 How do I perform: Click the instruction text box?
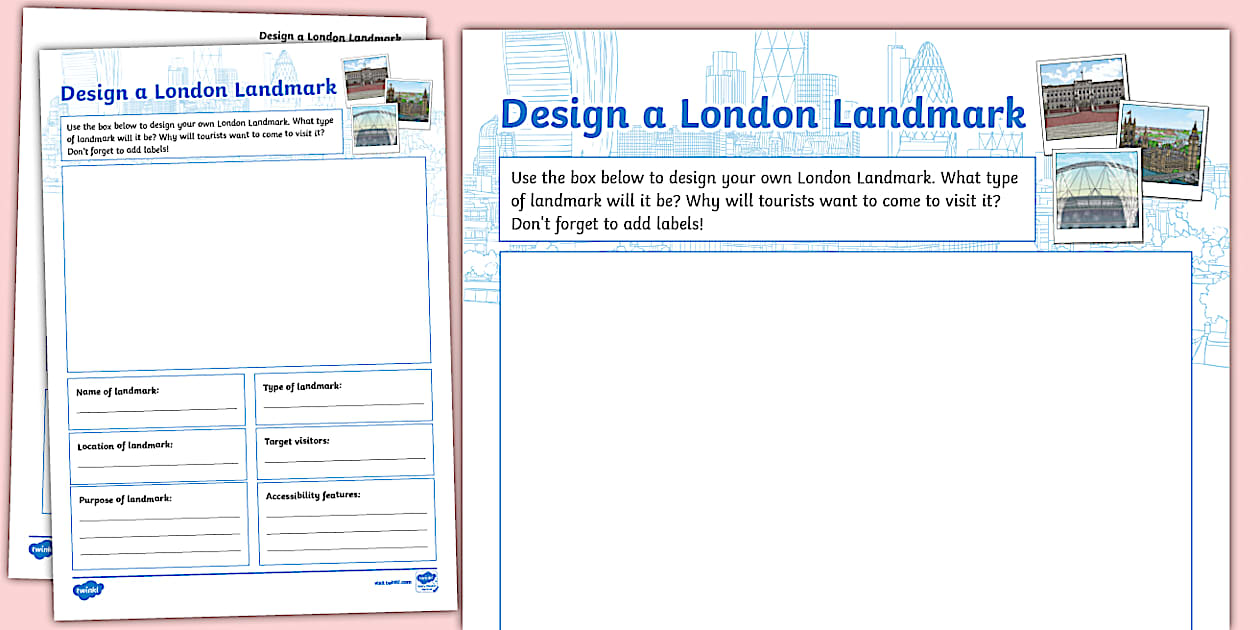765,198
